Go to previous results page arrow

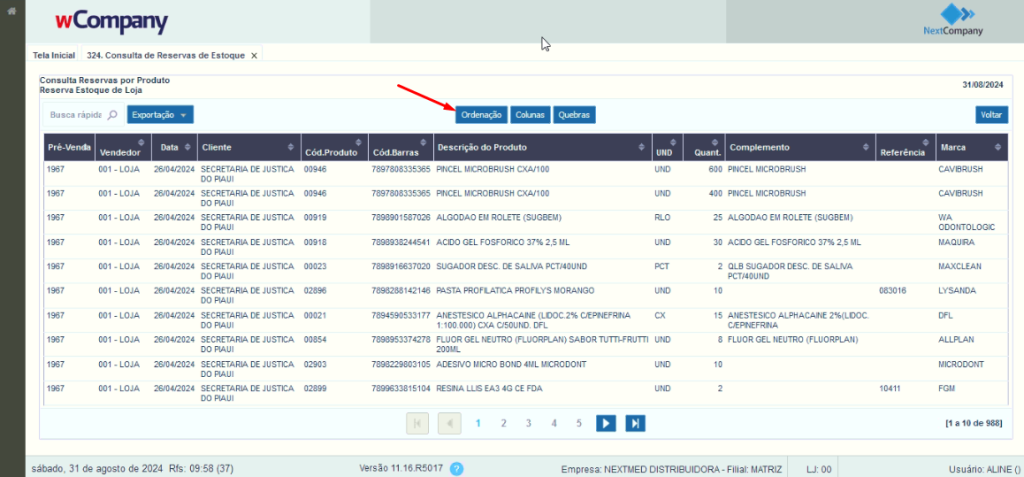pyautogui.click(x=450, y=423)
